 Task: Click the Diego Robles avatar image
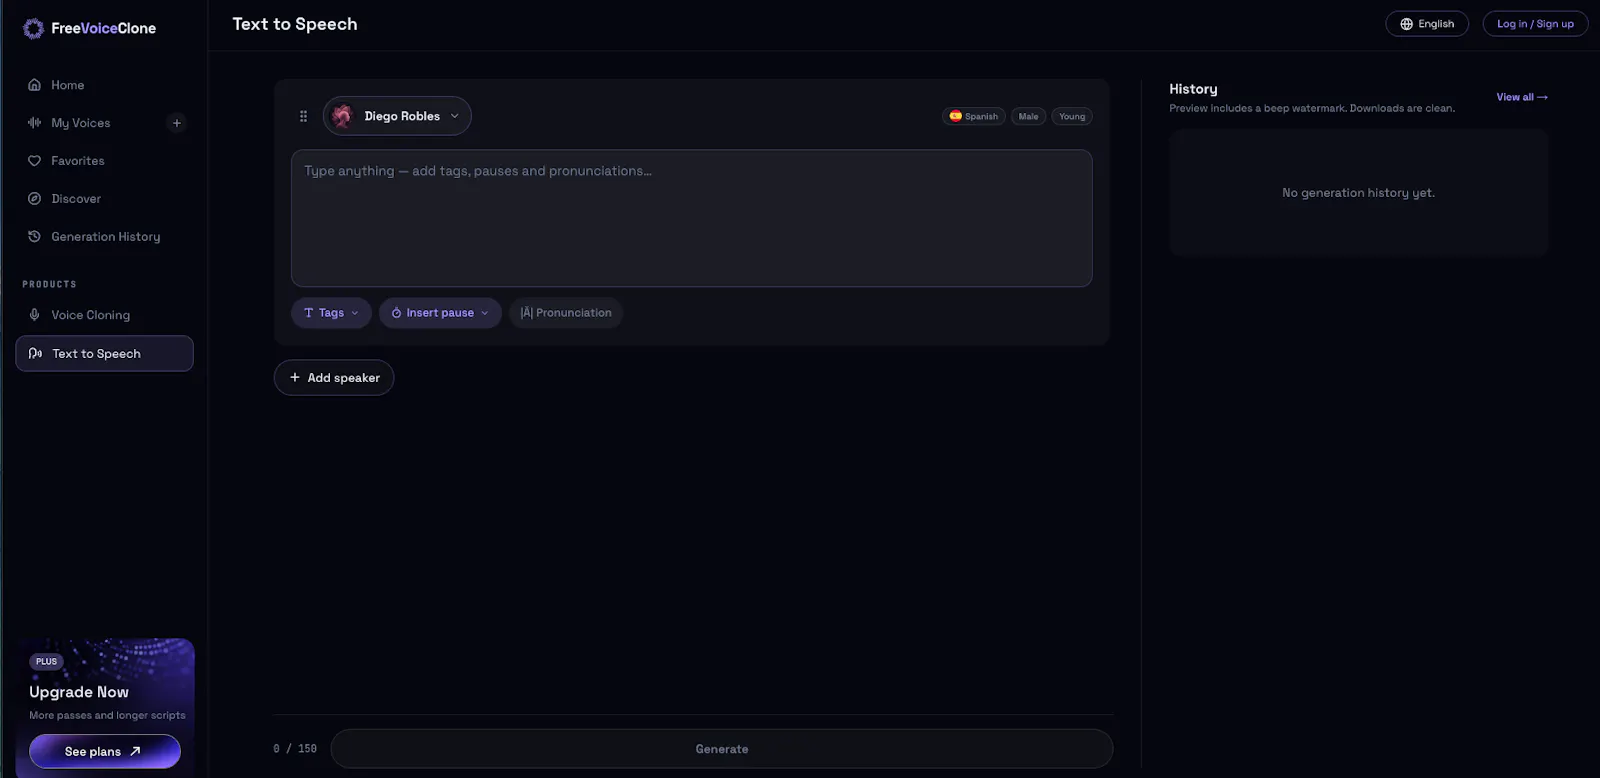pyautogui.click(x=342, y=116)
